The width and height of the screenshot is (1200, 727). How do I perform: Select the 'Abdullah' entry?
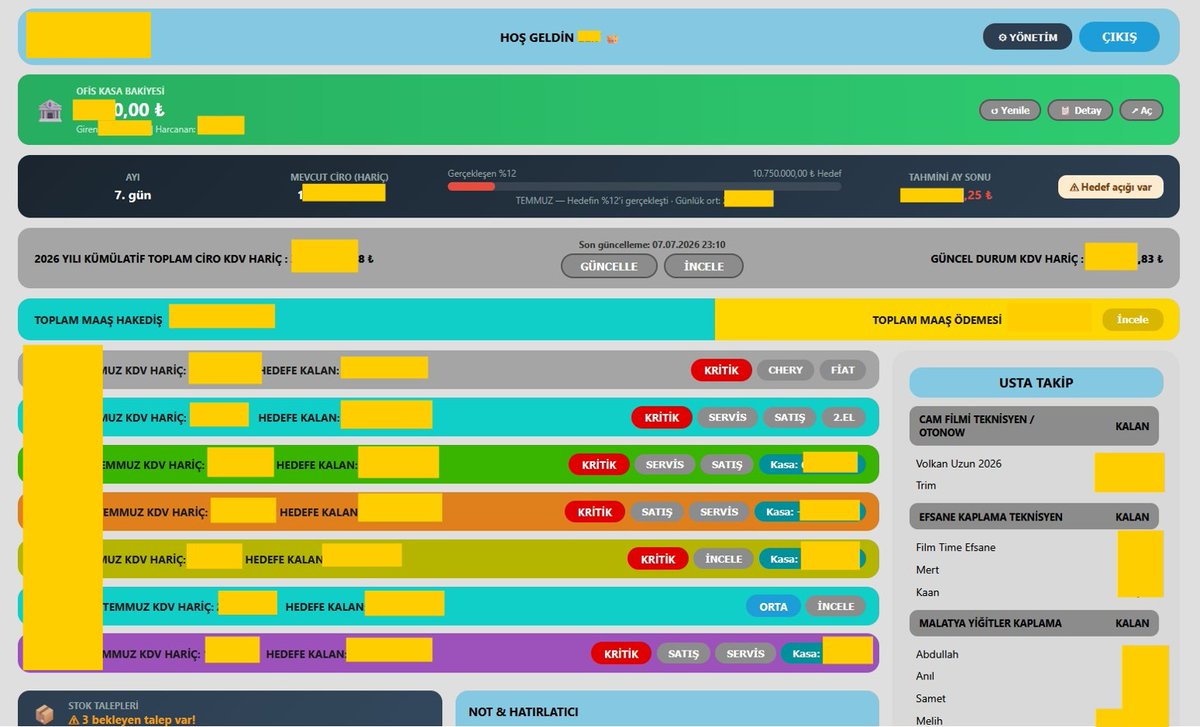coord(937,654)
